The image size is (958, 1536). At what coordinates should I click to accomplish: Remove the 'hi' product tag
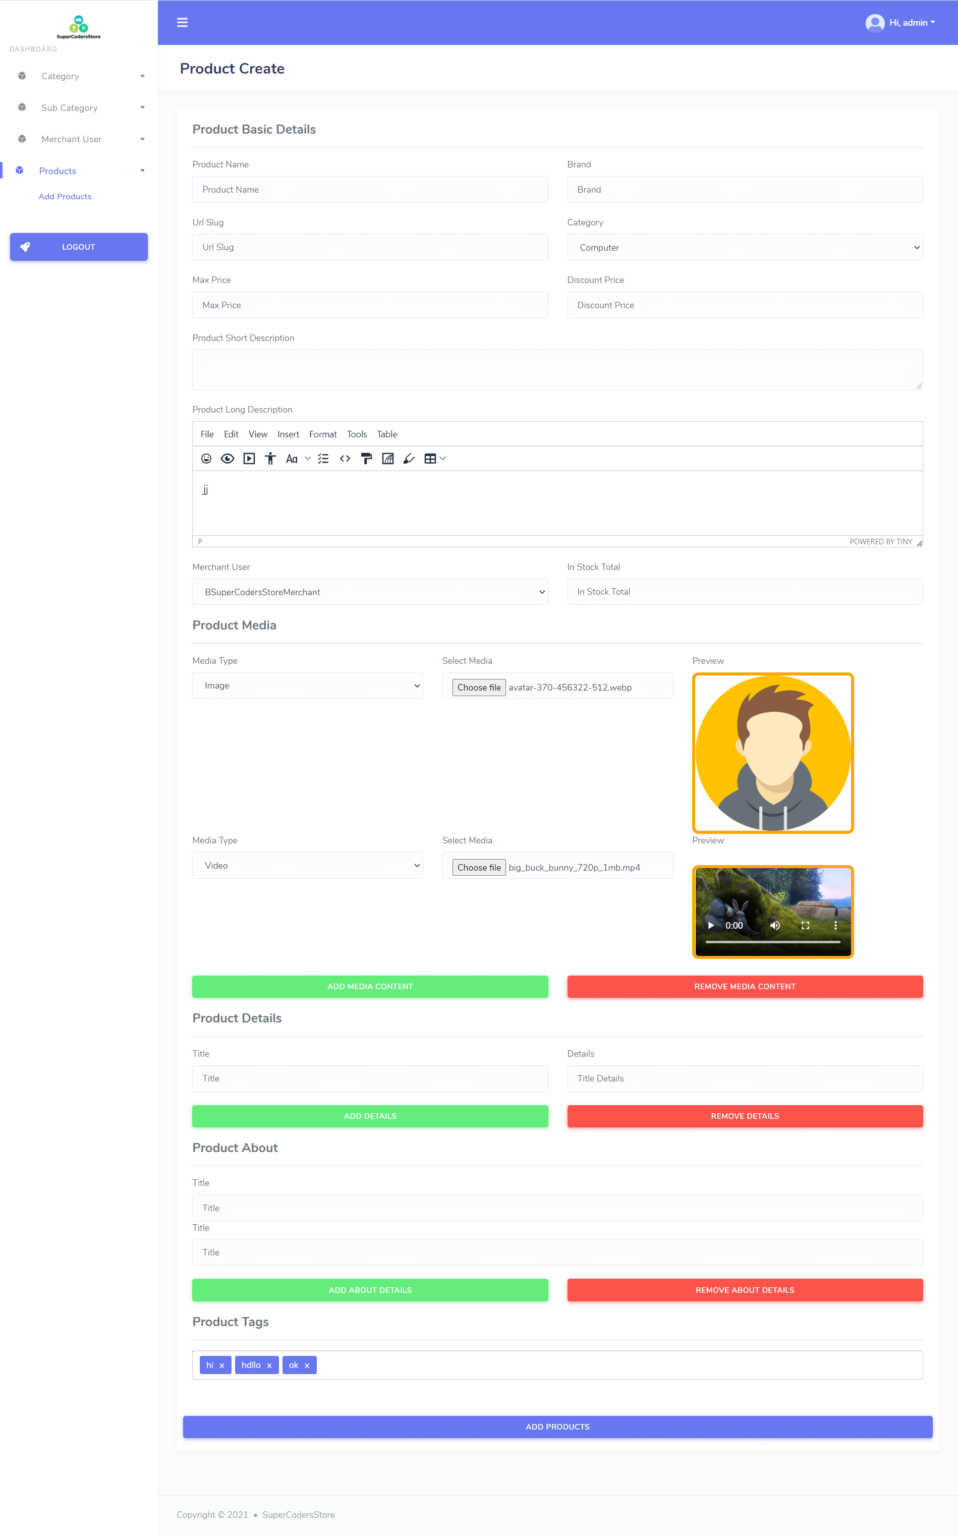click(x=222, y=1364)
